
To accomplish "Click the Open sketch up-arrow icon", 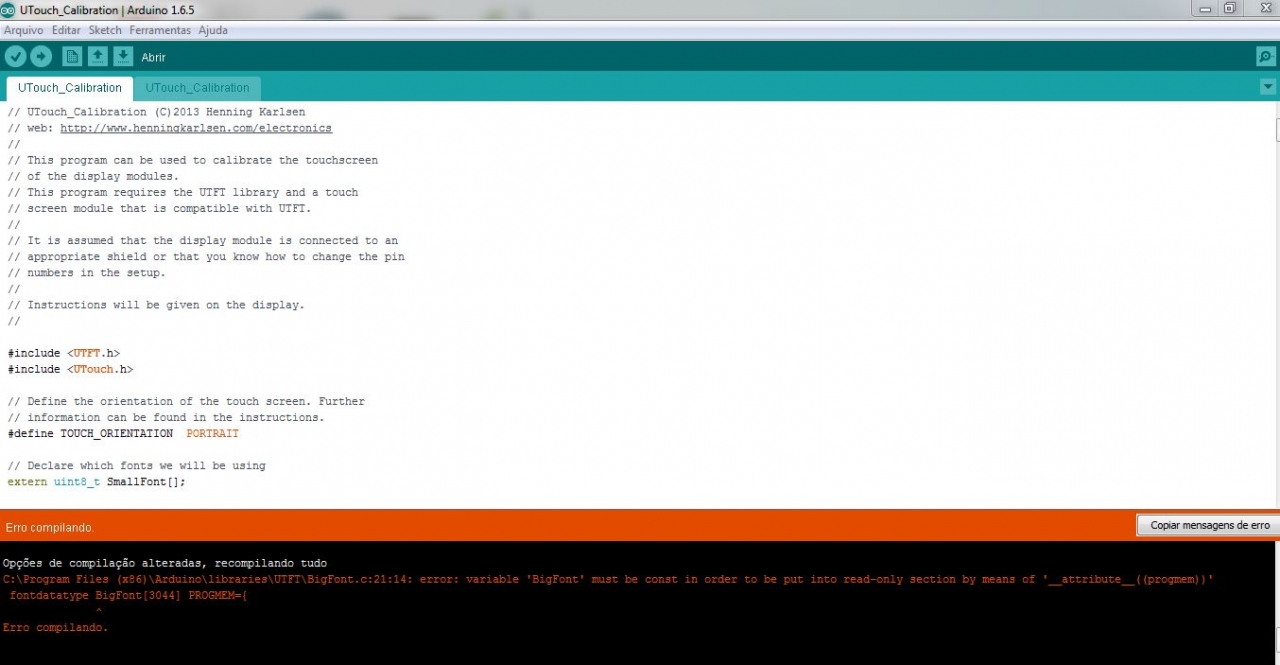I will coord(98,57).
